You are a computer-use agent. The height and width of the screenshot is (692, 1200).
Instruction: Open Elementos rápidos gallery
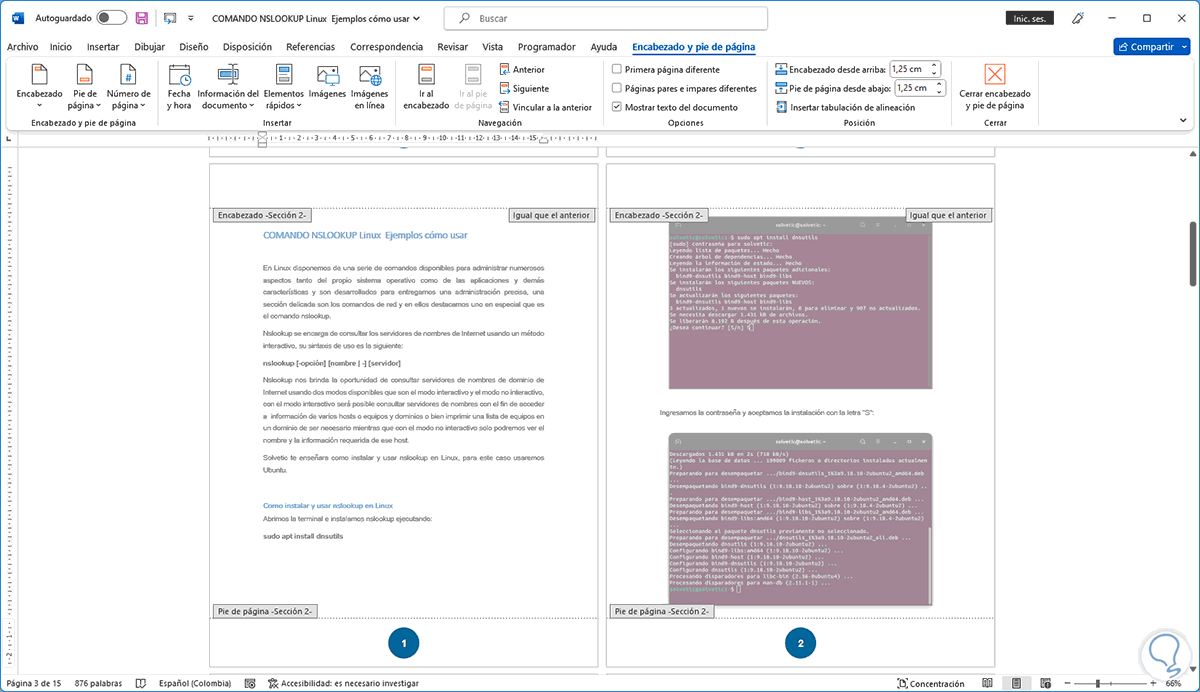click(x=283, y=86)
